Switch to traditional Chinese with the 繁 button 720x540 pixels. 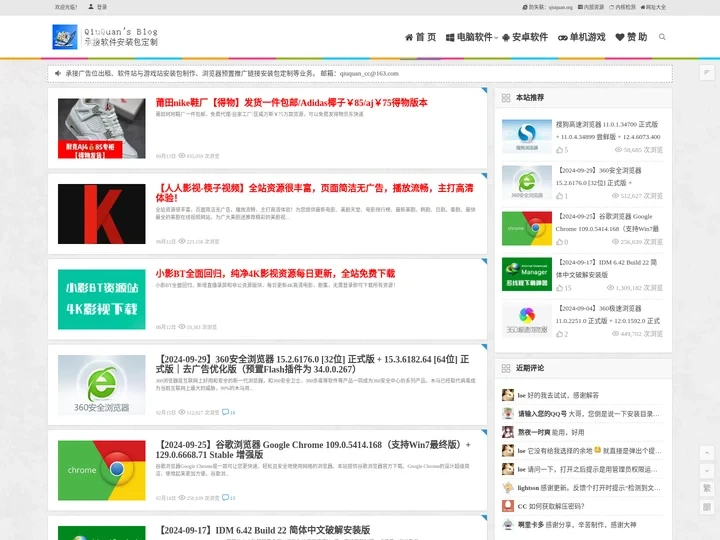point(707,489)
